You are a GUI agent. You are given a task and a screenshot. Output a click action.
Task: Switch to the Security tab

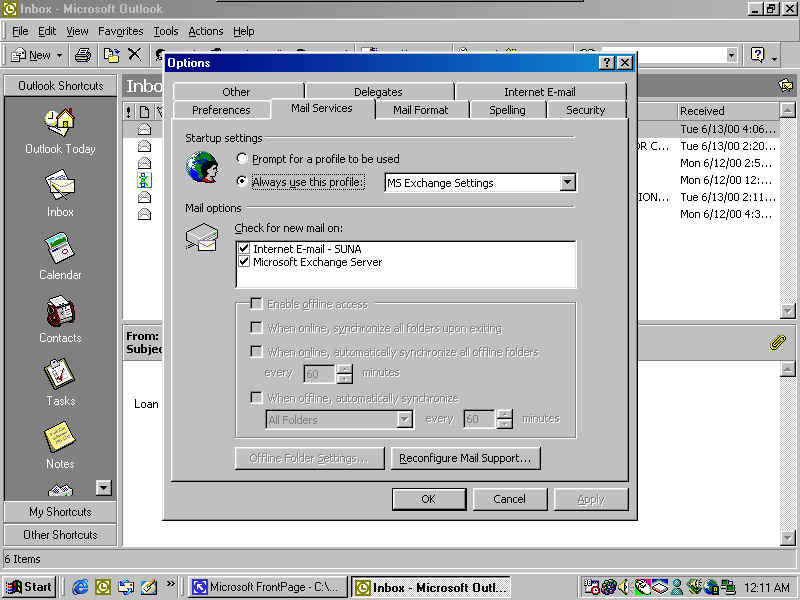point(585,110)
